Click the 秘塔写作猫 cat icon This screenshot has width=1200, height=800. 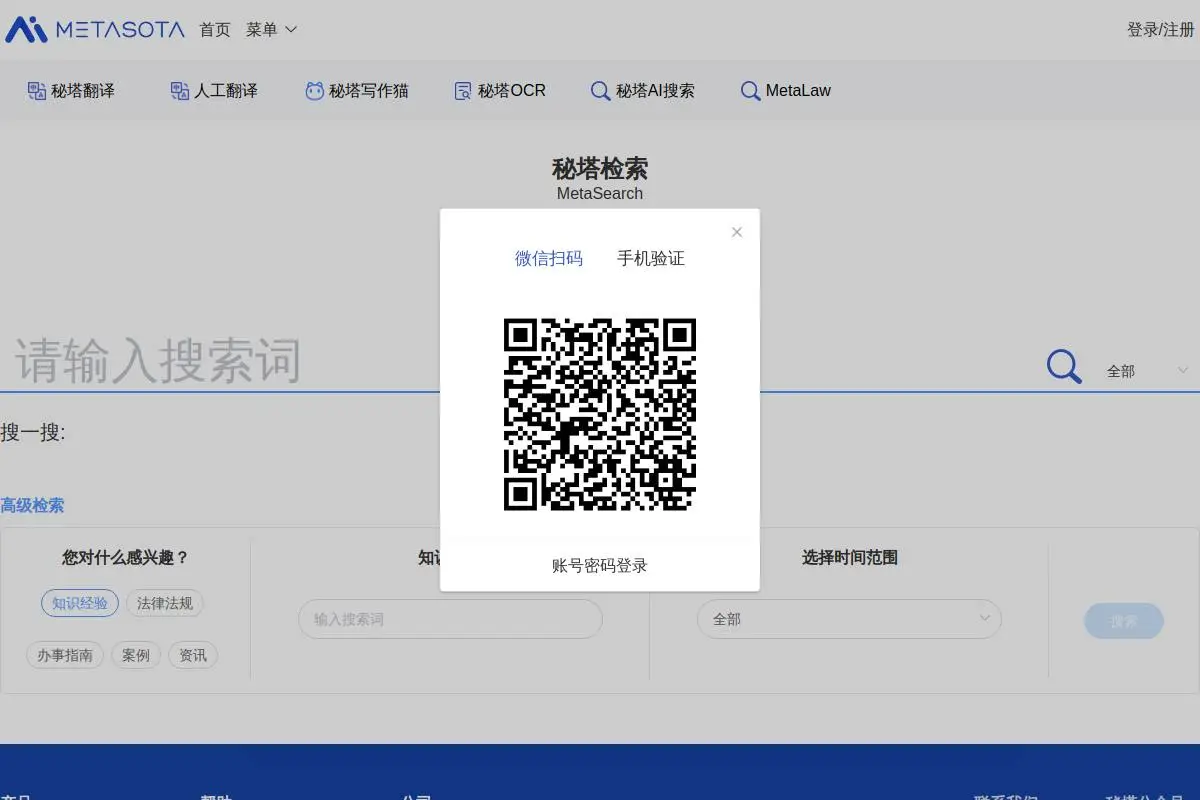(x=314, y=91)
